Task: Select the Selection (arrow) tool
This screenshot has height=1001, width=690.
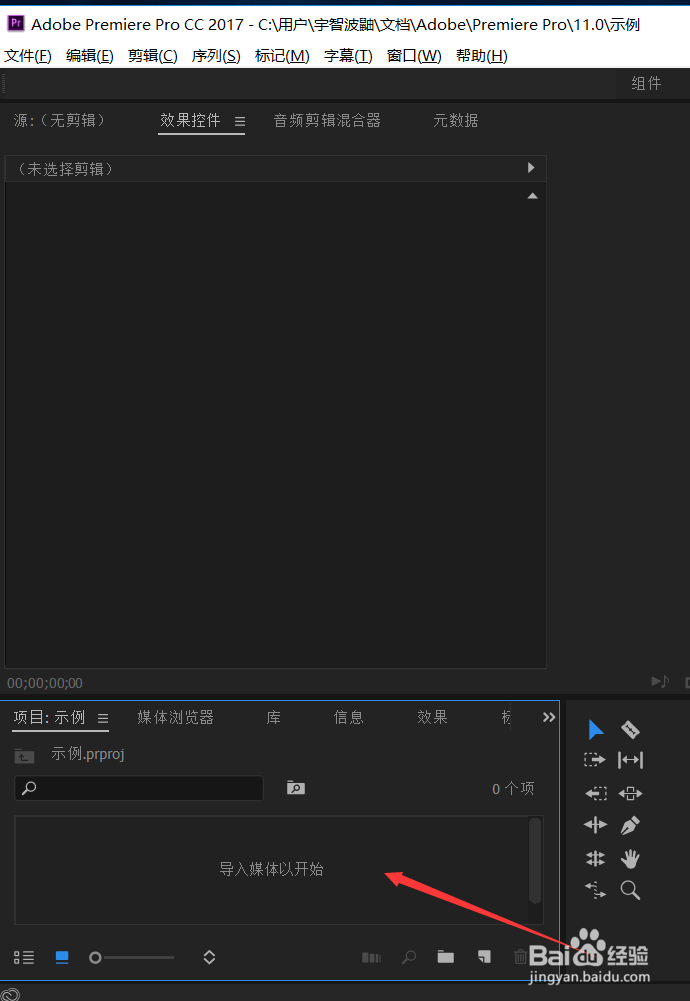Action: pyautogui.click(x=596, y=729)
